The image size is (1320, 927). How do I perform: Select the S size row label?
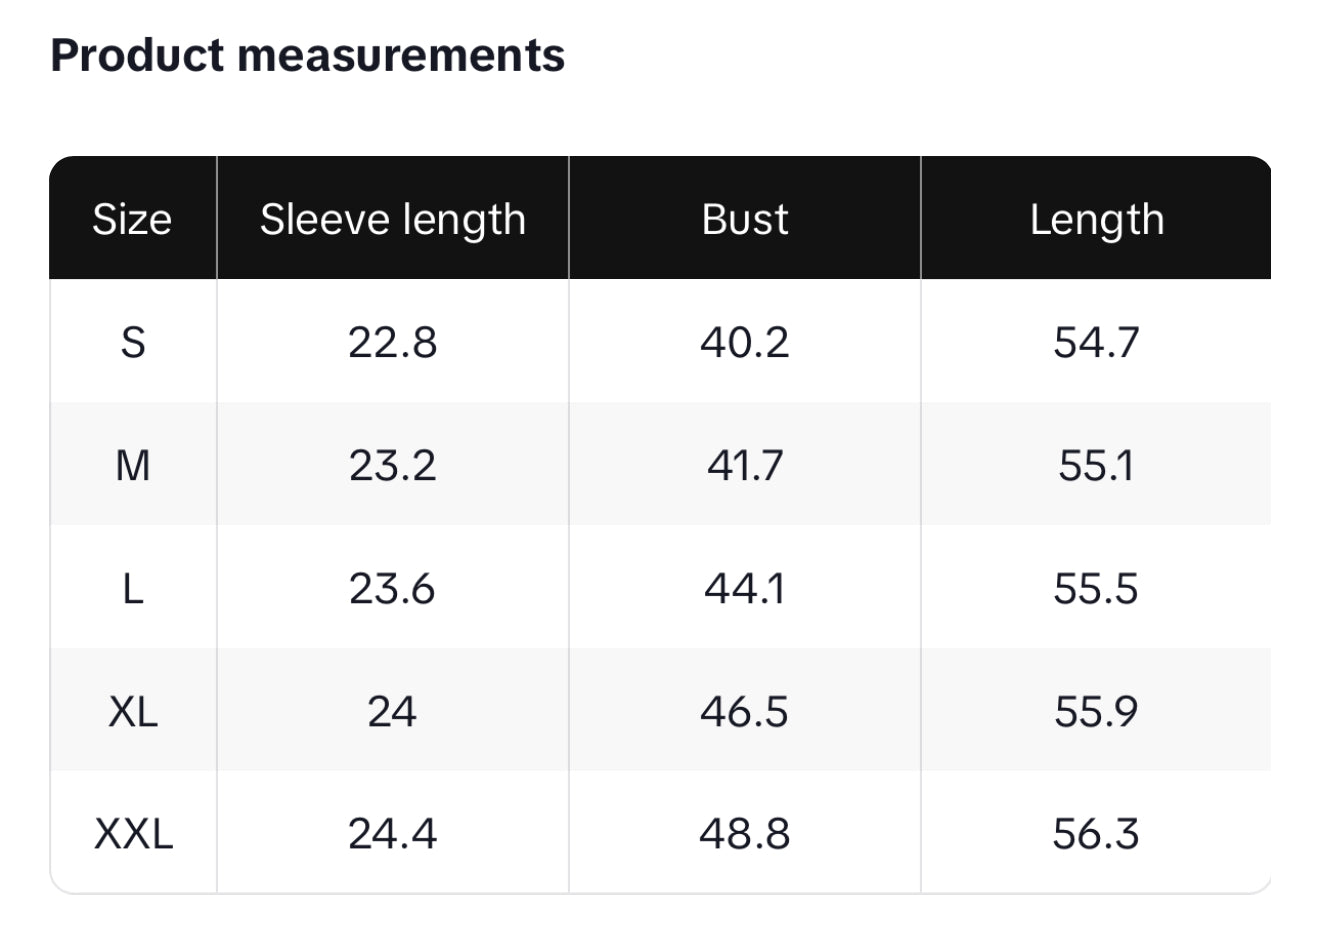[x=133, y=343]
